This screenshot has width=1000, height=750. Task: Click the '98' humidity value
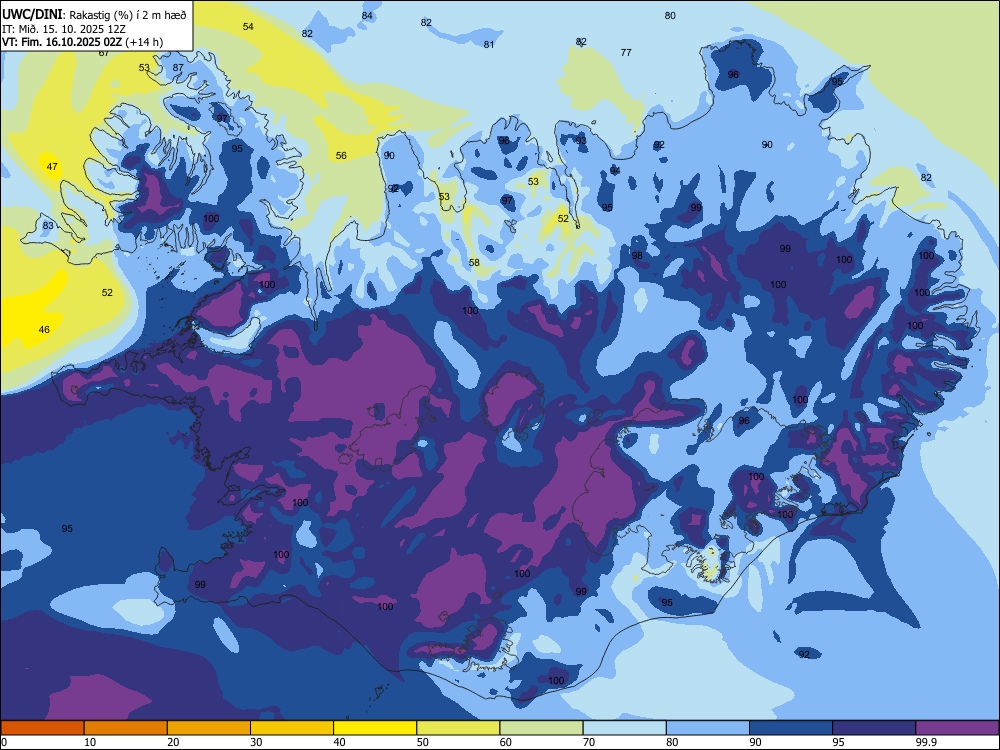(637, 255)
